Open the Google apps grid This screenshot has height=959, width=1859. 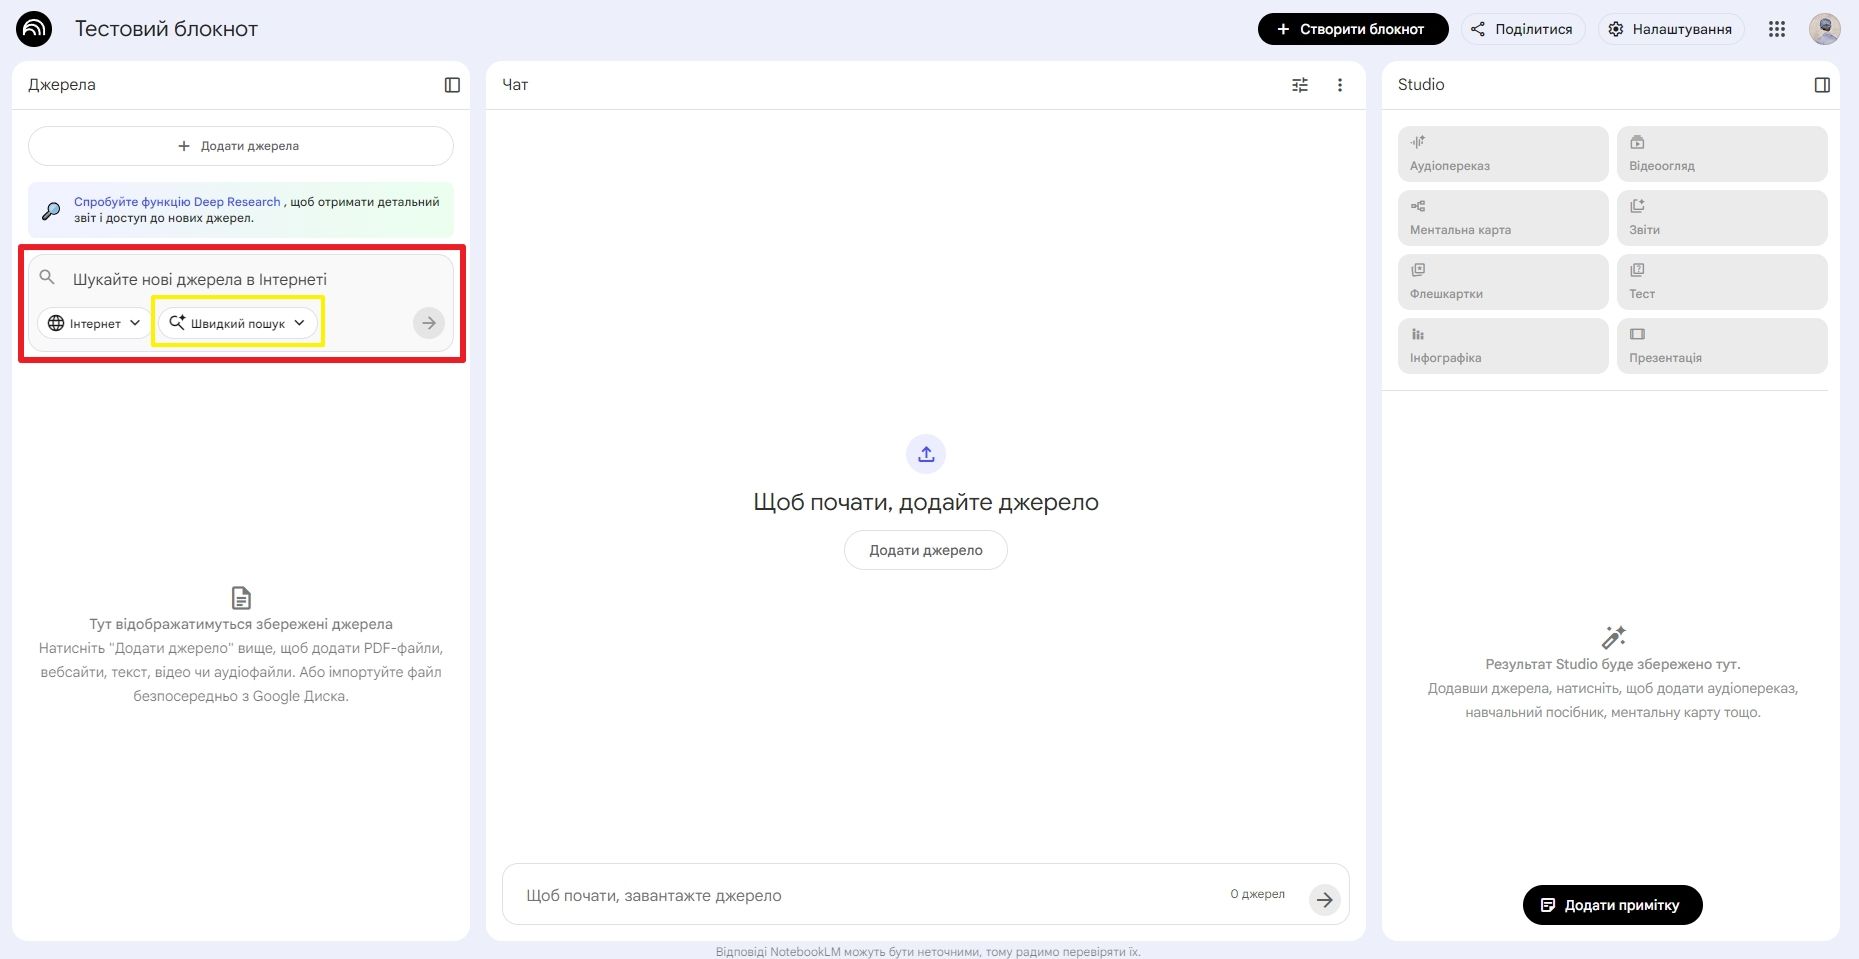point(1776,29)
